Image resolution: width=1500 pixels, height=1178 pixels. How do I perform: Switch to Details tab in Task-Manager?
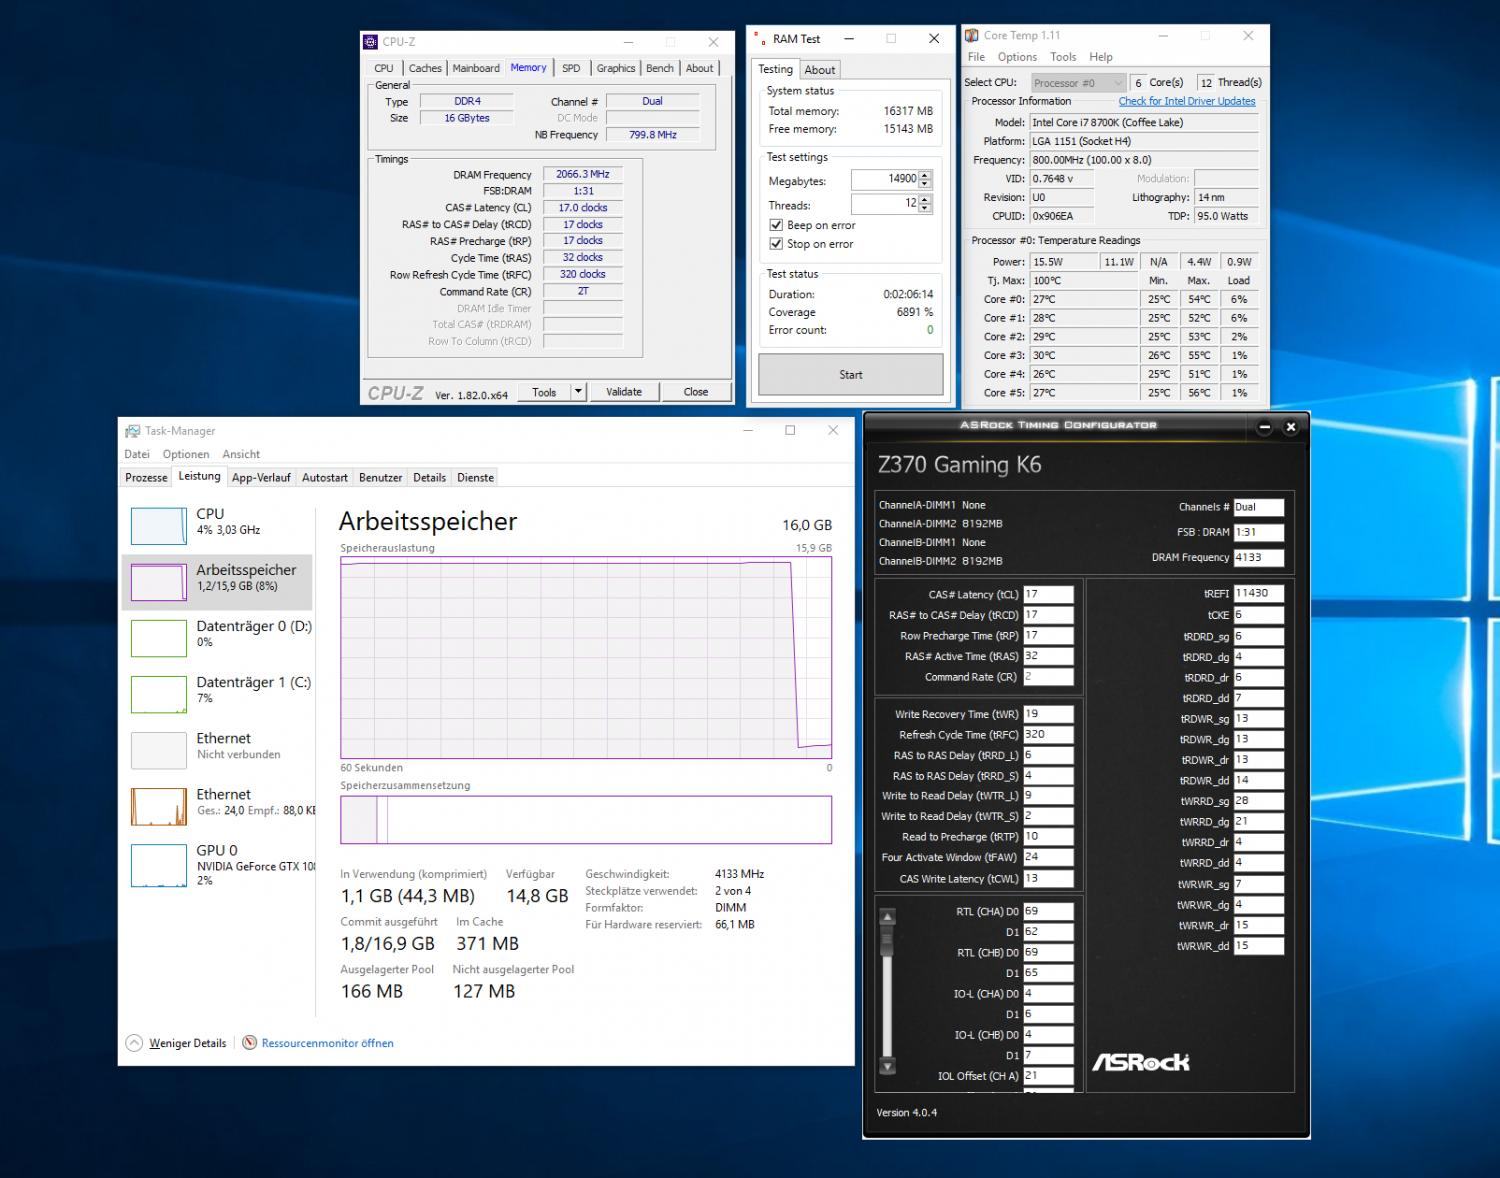pos(430,477)
